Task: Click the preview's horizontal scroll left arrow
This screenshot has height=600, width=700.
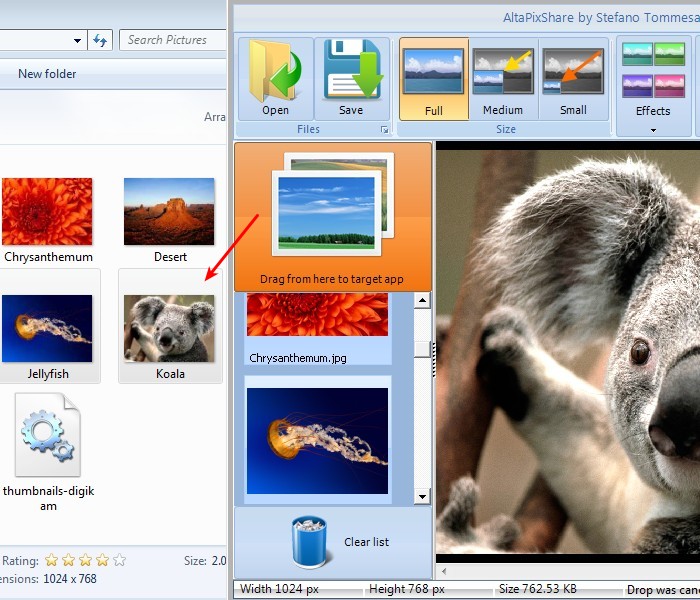Action: click(444, 571)
